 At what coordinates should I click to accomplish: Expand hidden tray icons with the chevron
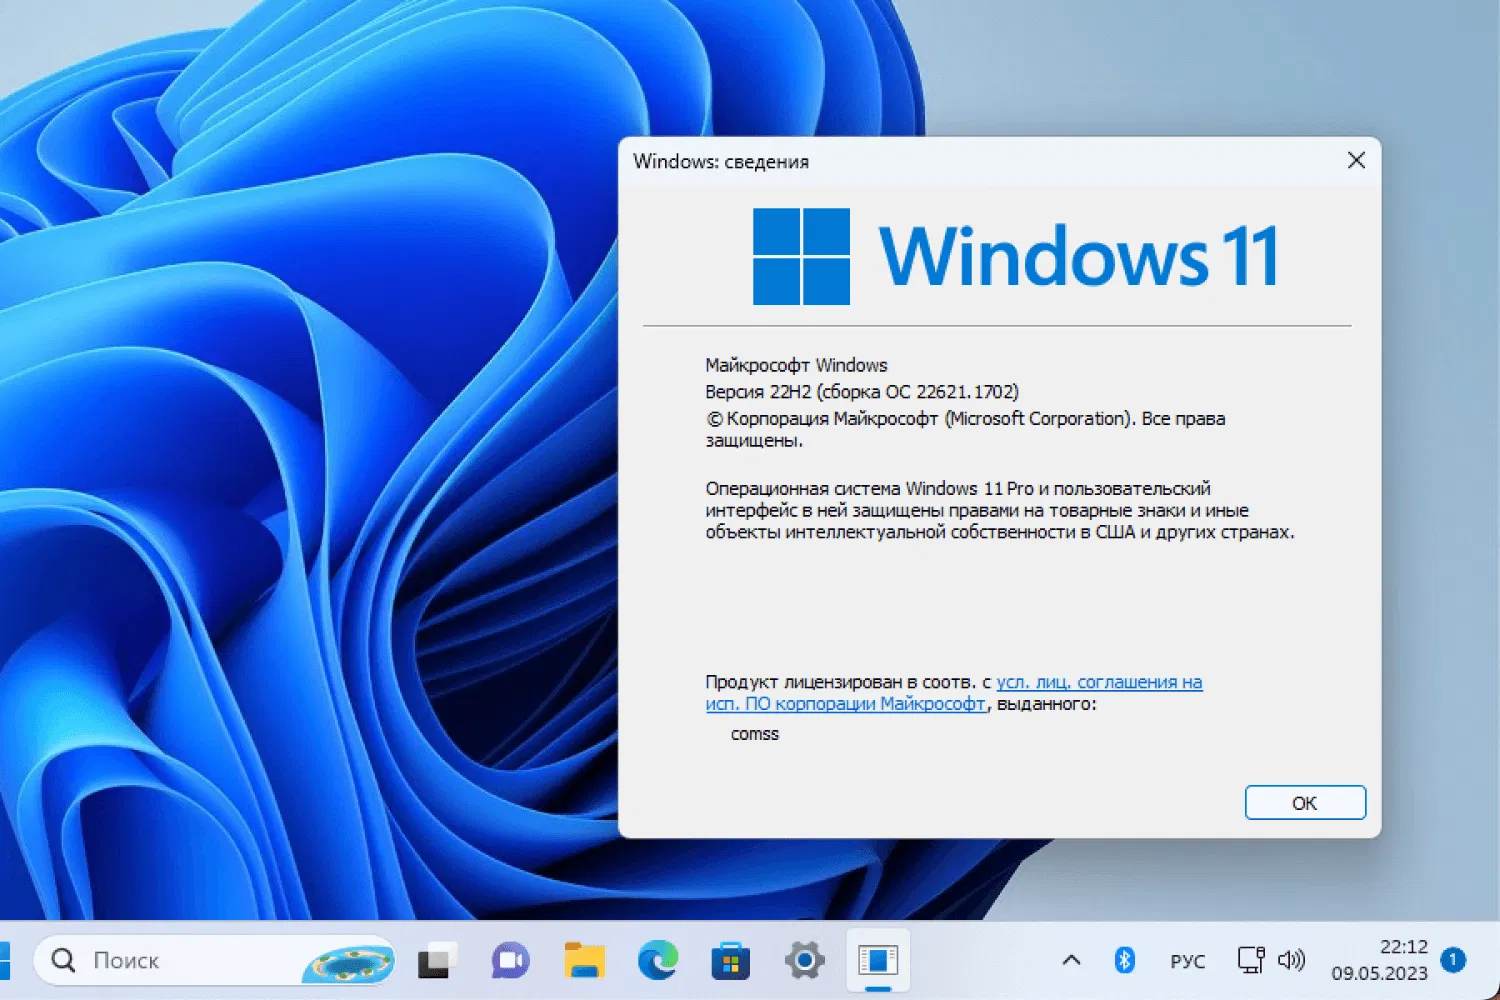pos(1073,960)
